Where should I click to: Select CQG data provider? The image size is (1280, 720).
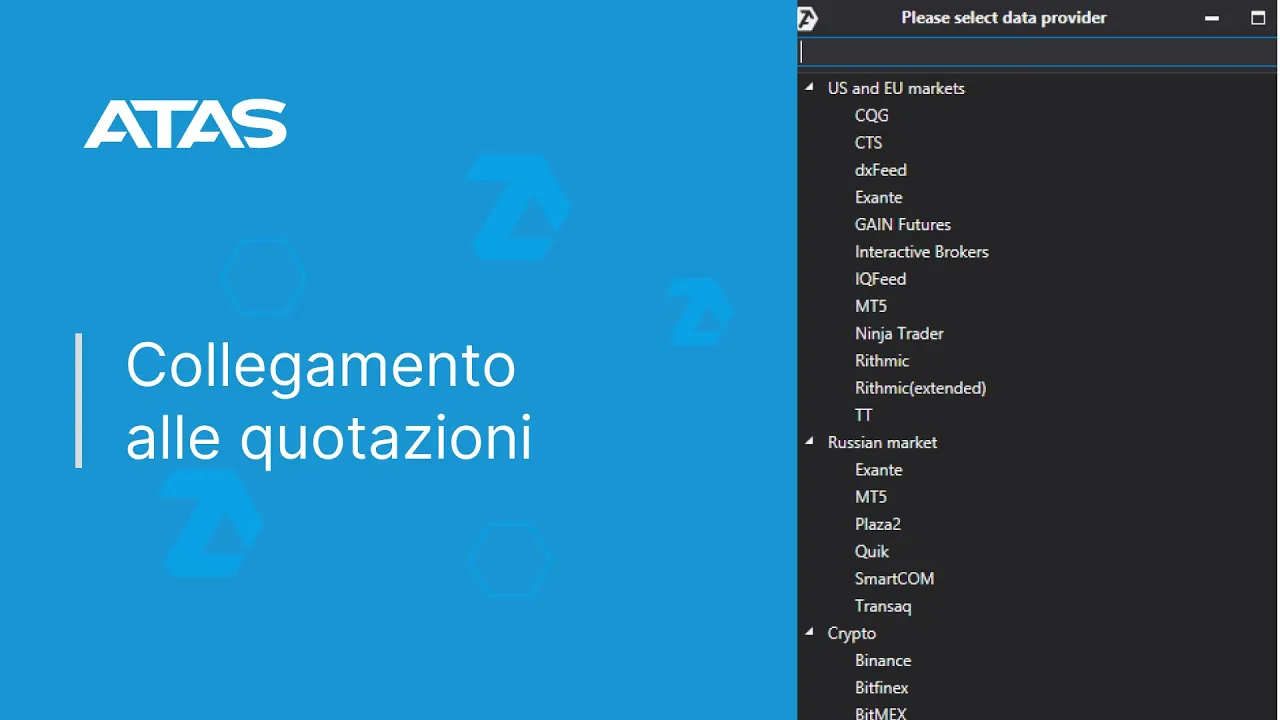872,115
